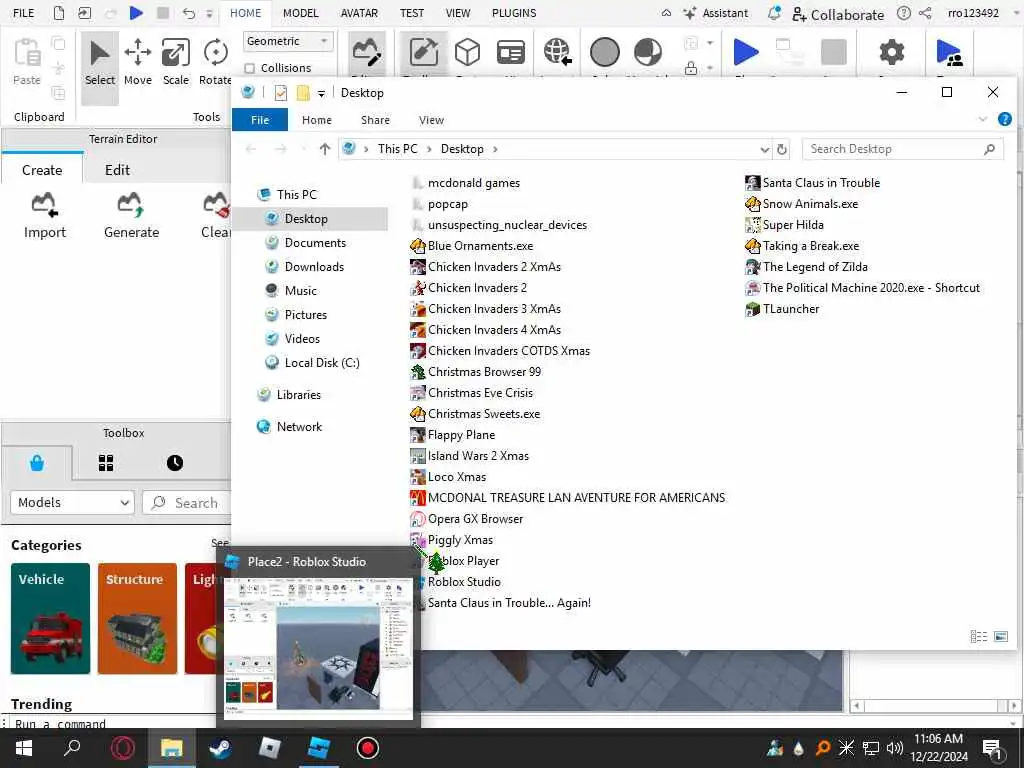Click the Import from web globe icon
The height and width of the screenshot is (768, 1024).
point(557,52)
